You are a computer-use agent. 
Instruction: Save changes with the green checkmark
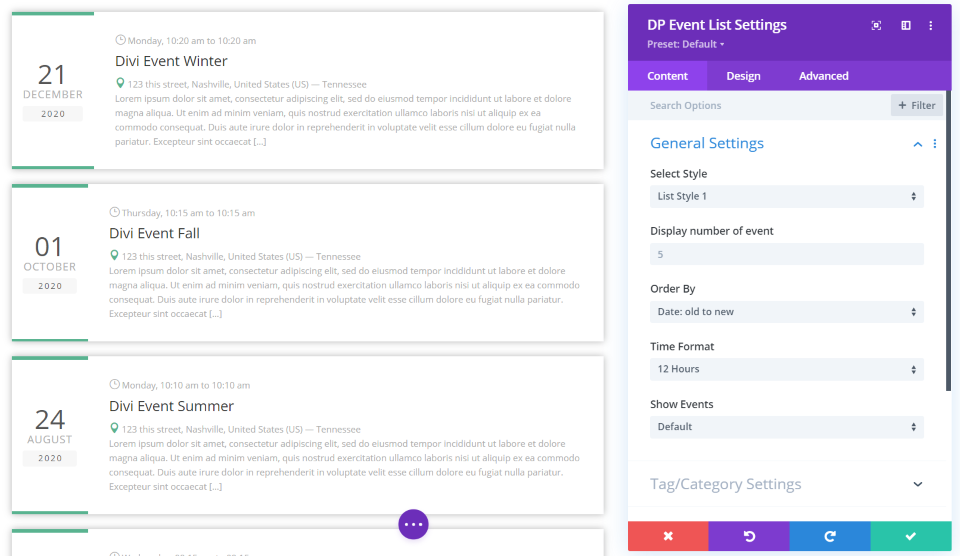tap(911, 536)
